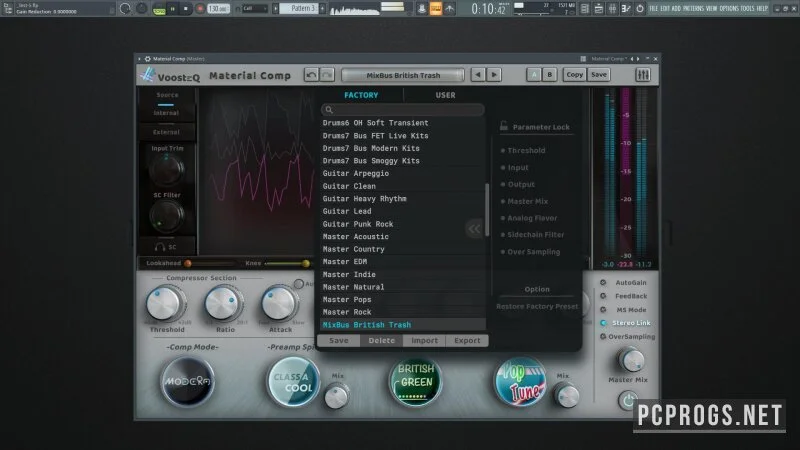800x450 pixels.
Task: Click the preset list scrollbar
Action: coord(487,210)
